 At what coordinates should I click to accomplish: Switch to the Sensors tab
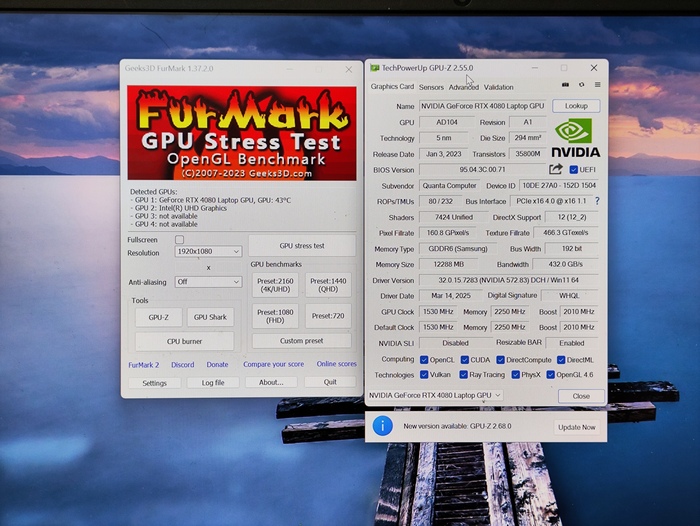[431, 87]
